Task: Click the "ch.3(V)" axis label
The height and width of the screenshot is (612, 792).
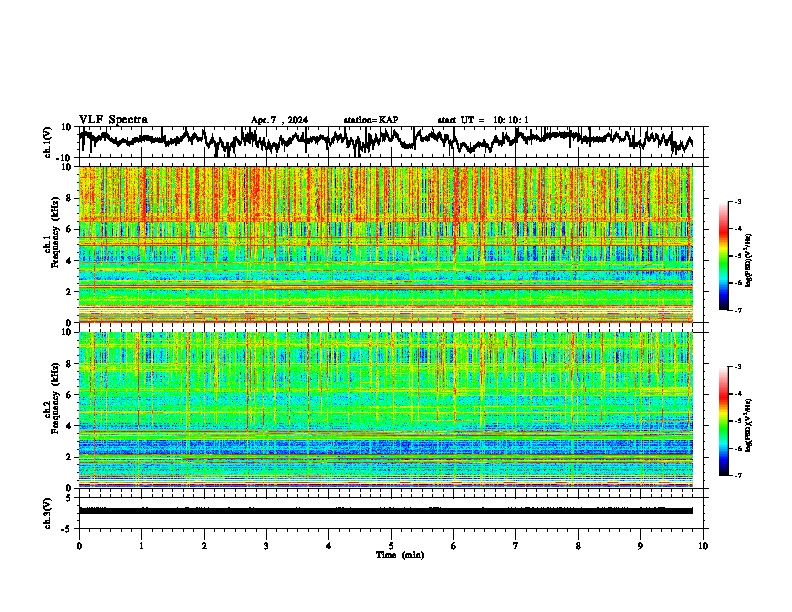Action: click(48, 513)
